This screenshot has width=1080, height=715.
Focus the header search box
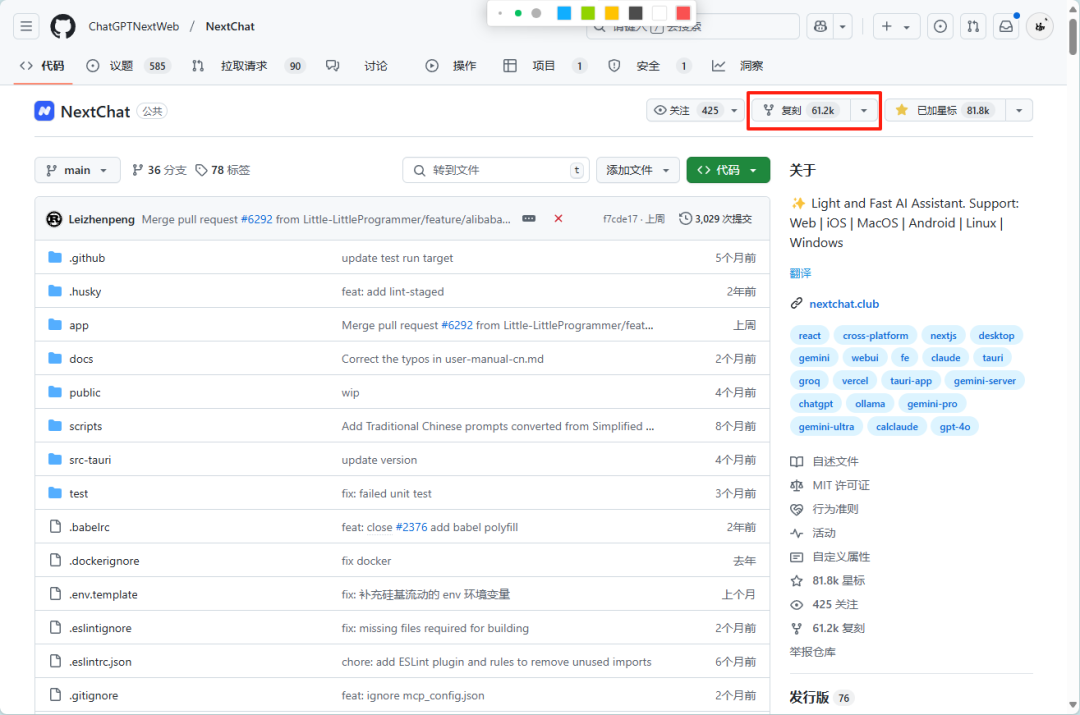click(692, 26)
